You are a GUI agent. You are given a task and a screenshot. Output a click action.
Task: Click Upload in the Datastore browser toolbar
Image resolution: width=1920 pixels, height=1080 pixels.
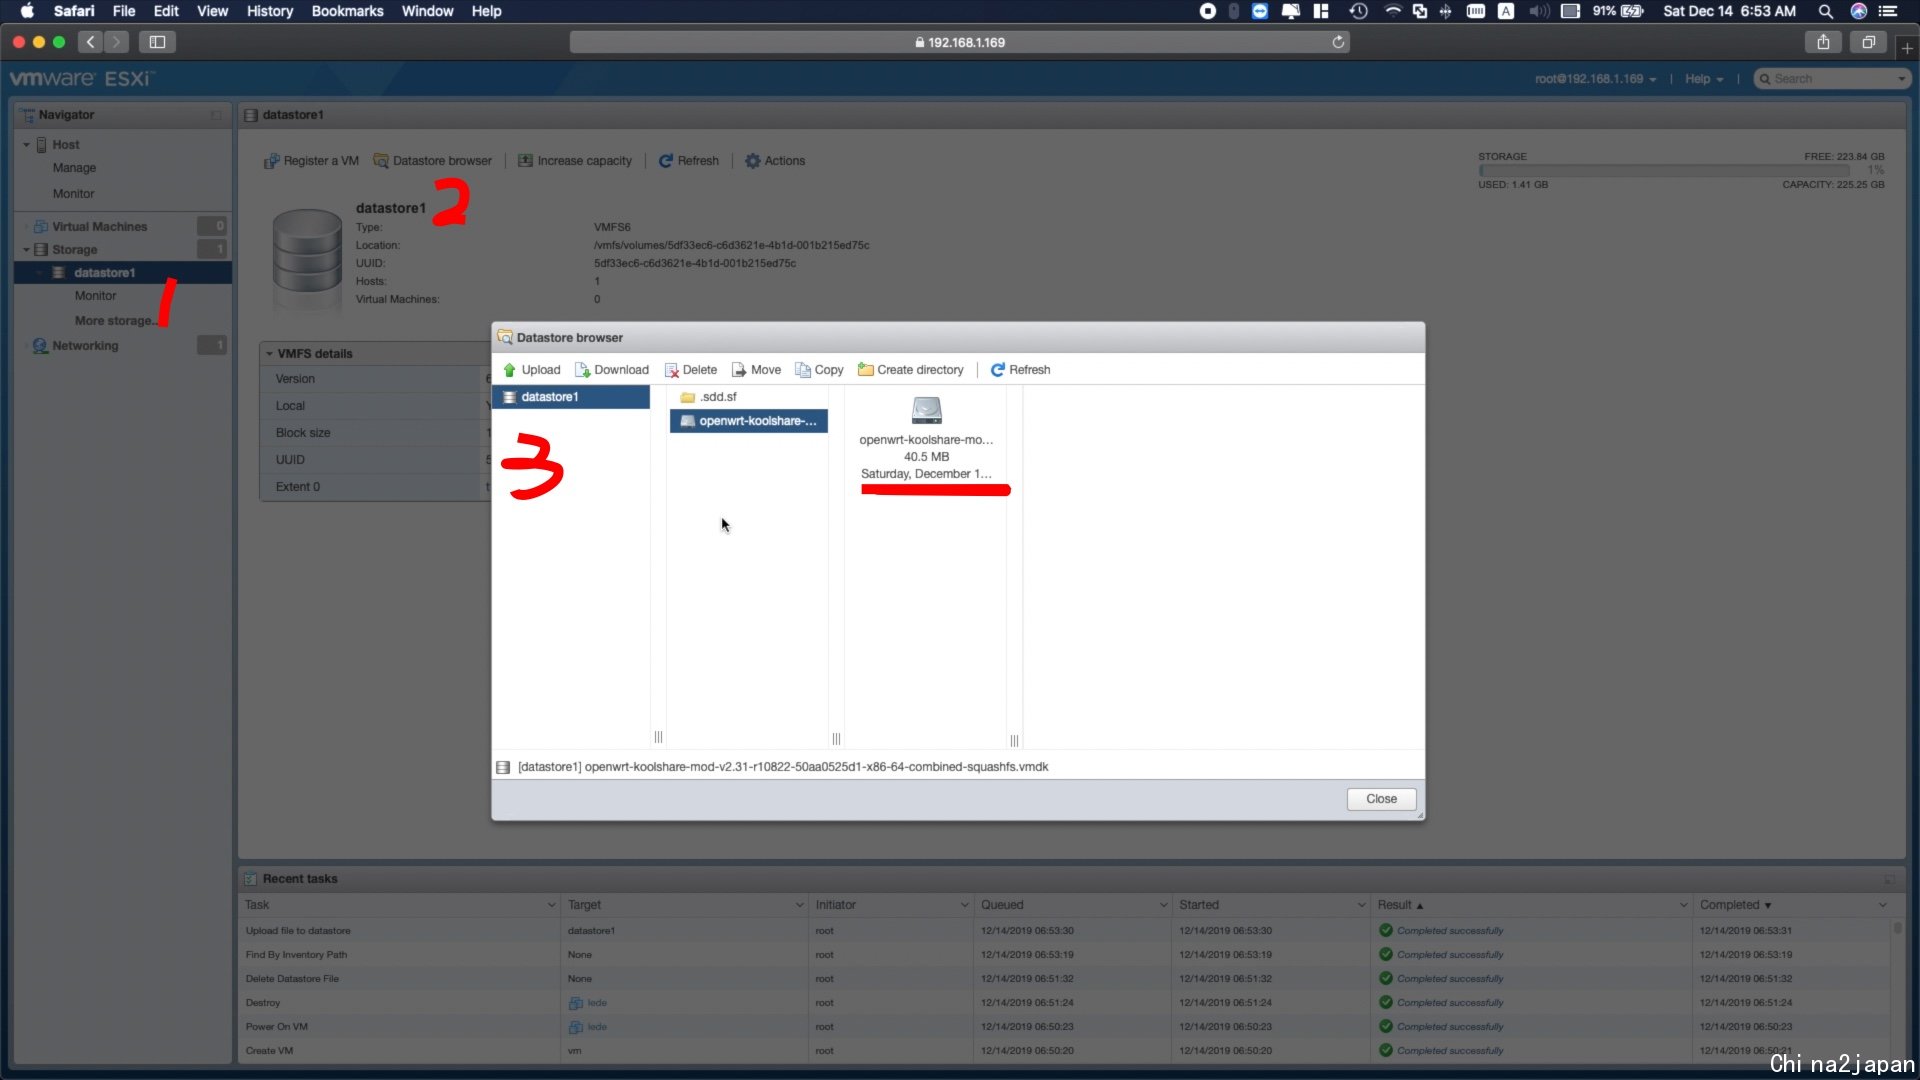pyautogui.click(x=531, y=370)
